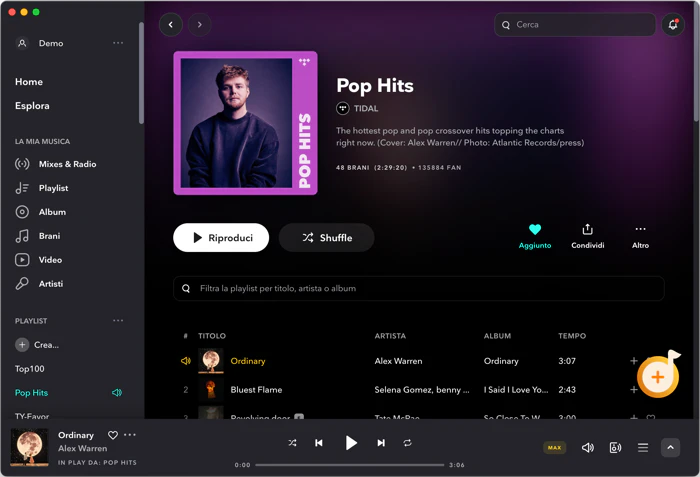Open the Brani library section

38,236
